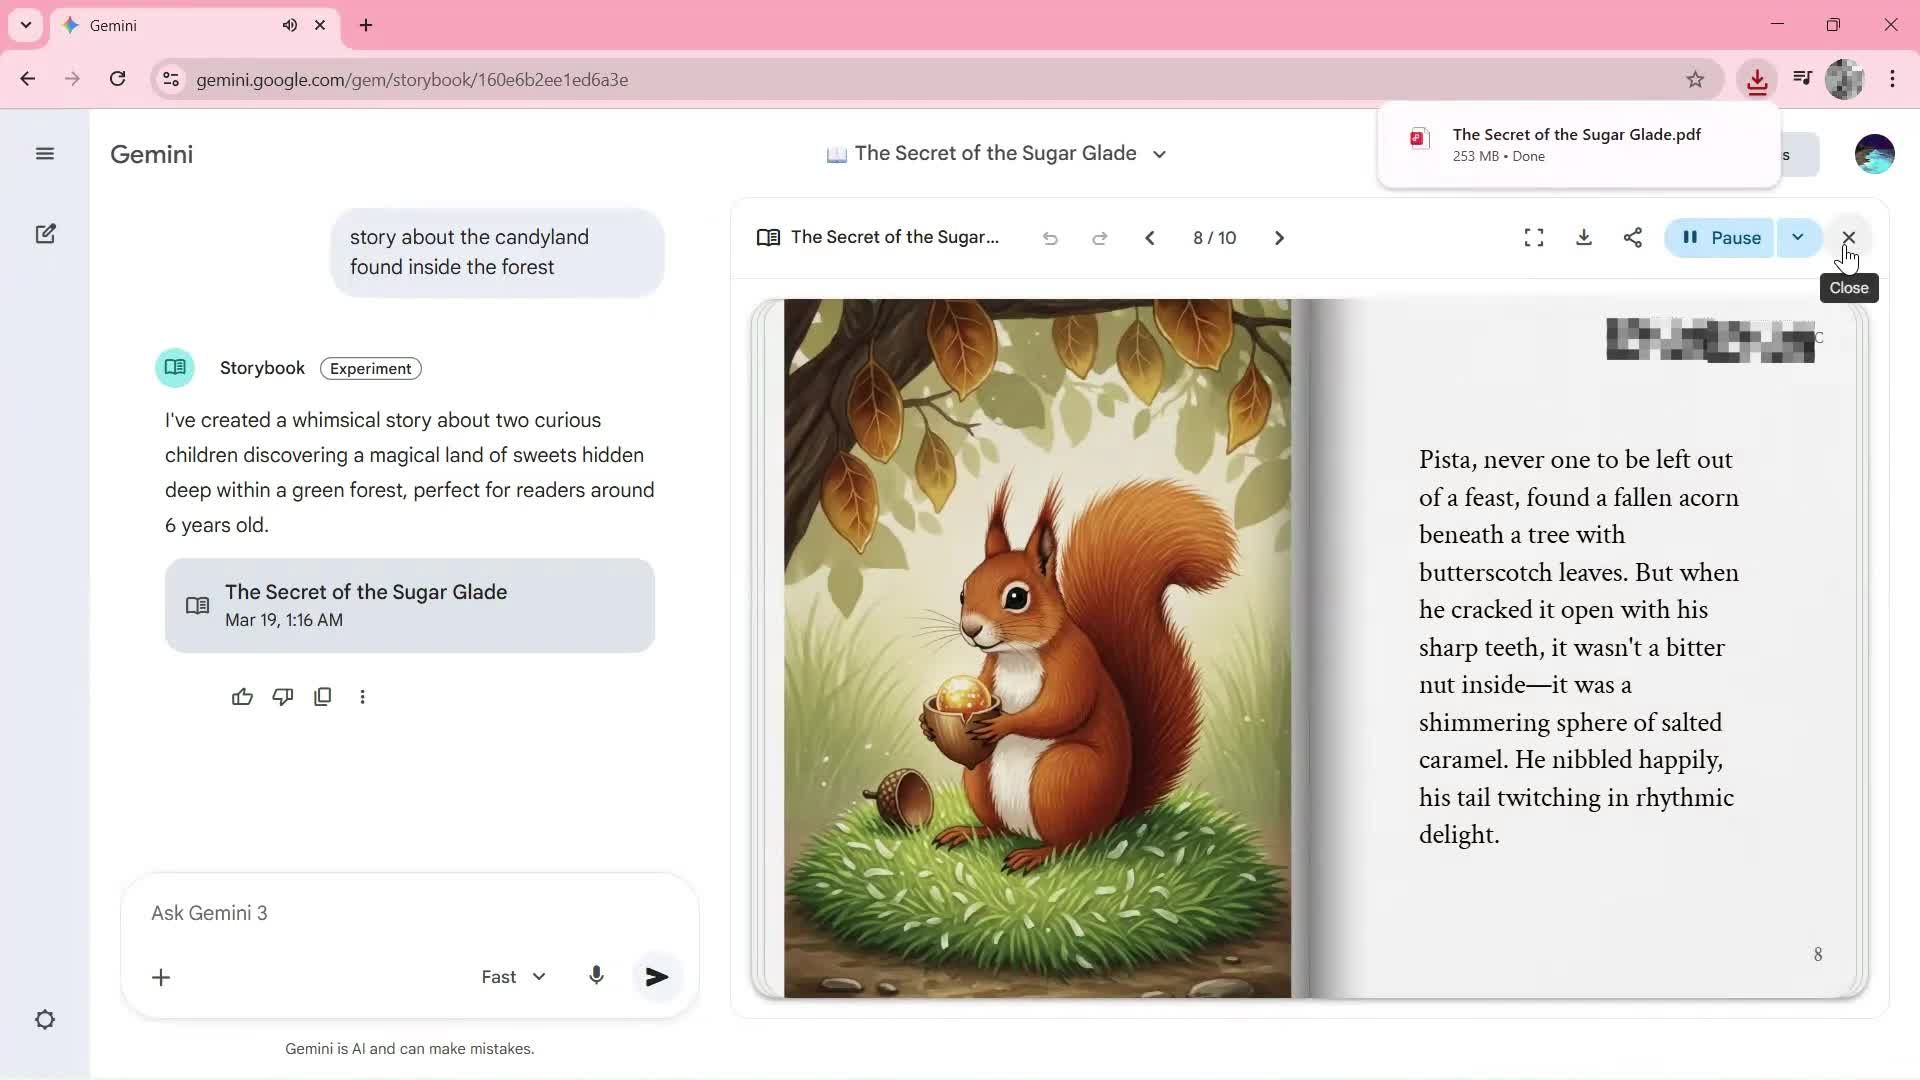Open the Gemini main menu hamburger icon
This screenshot has width=1920, height=1080.
pyautogui.click(x=44, y=153)
